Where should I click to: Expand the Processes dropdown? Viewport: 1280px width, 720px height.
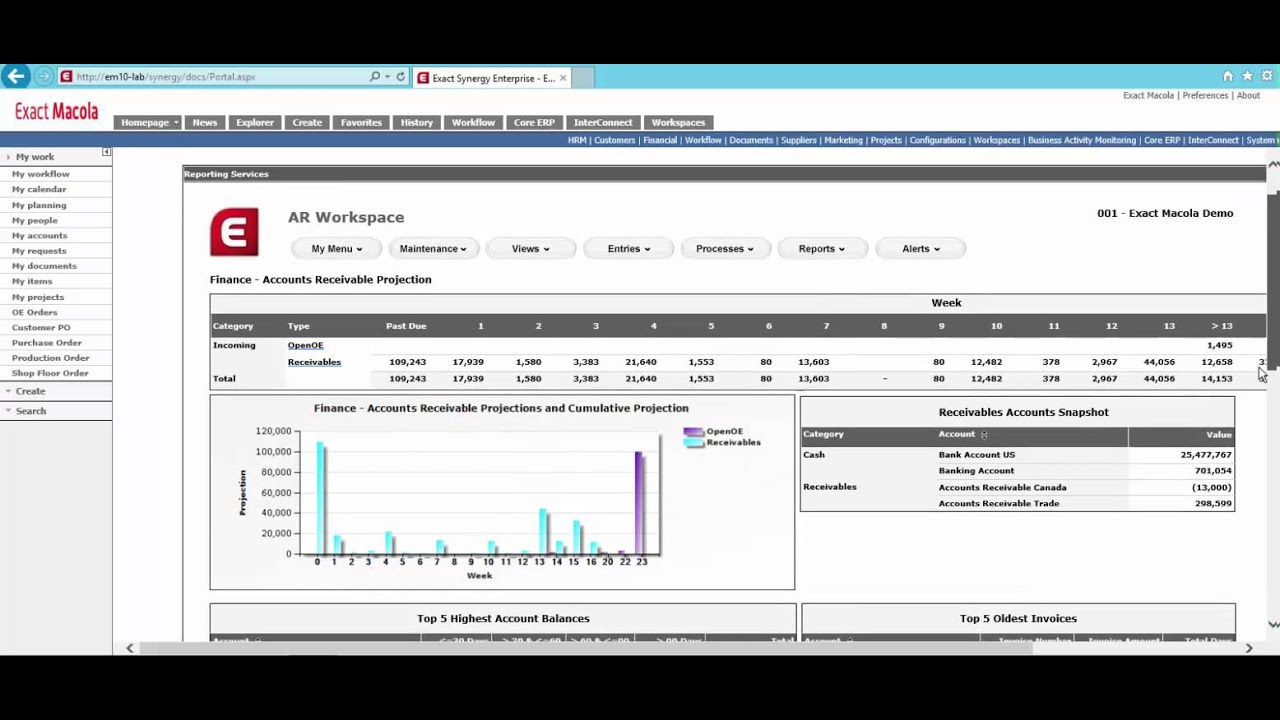tap(725, 248)
